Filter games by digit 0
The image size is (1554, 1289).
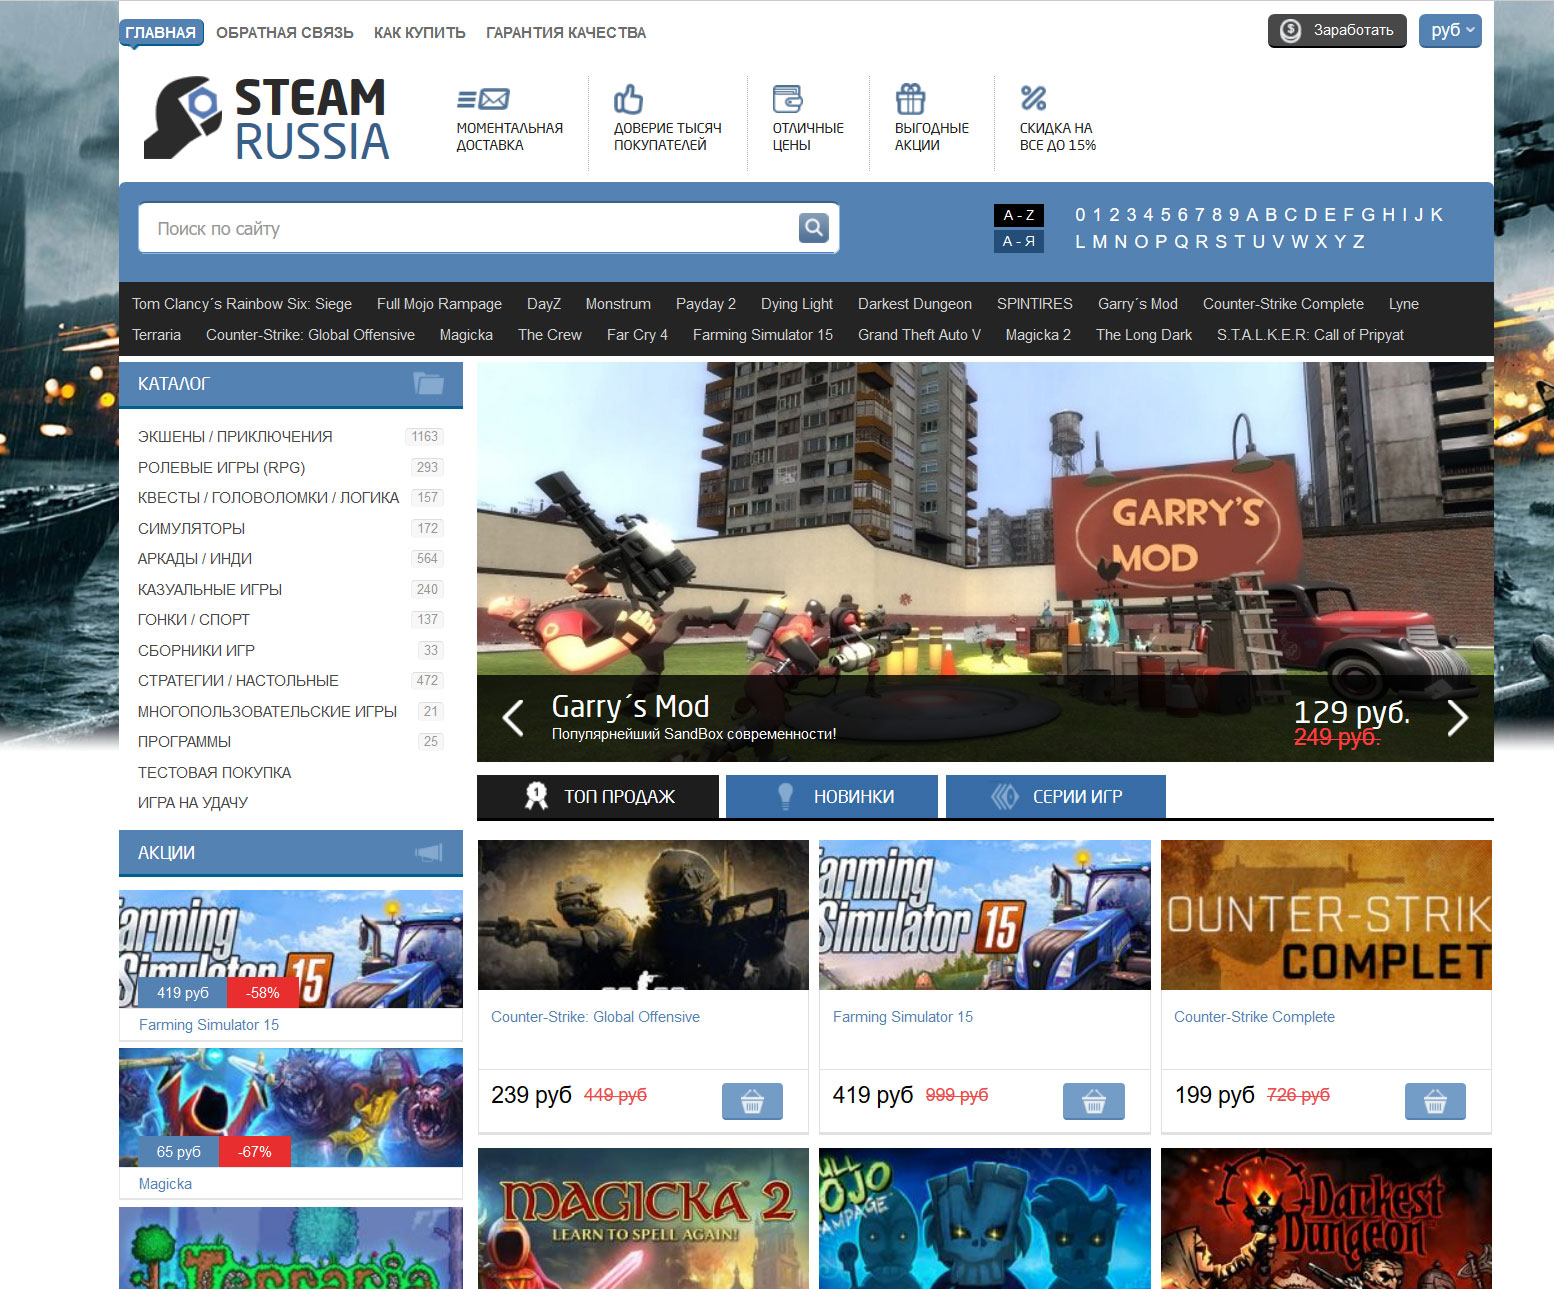(1080, 215)
